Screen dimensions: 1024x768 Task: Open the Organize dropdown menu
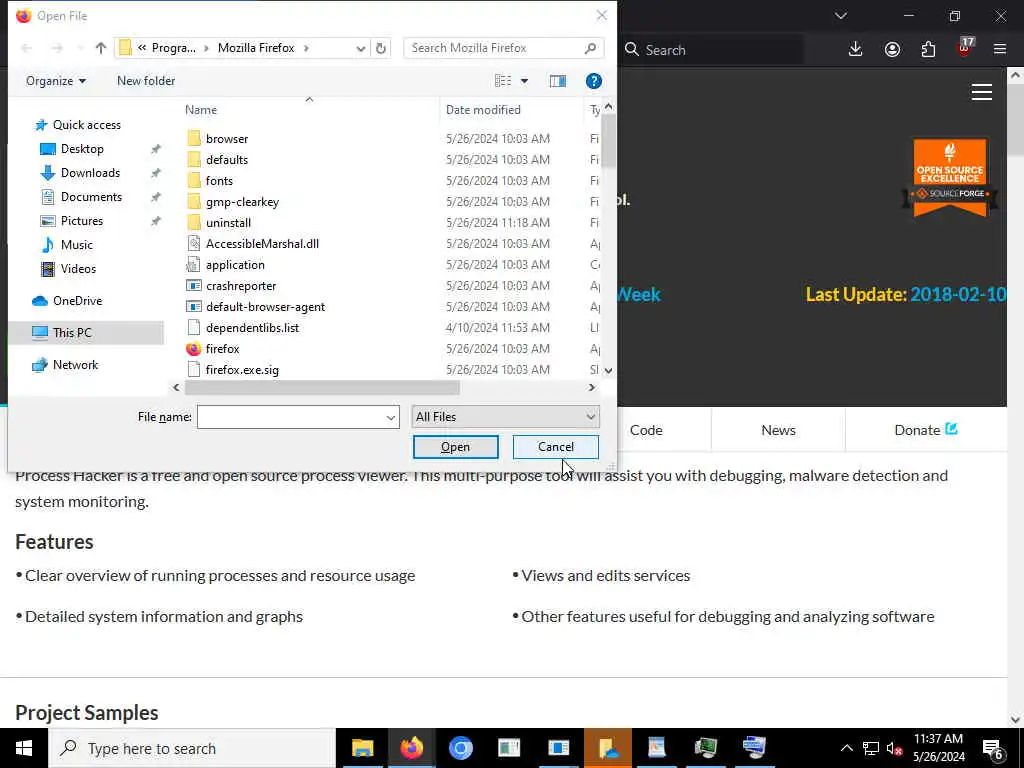(56, 81)
